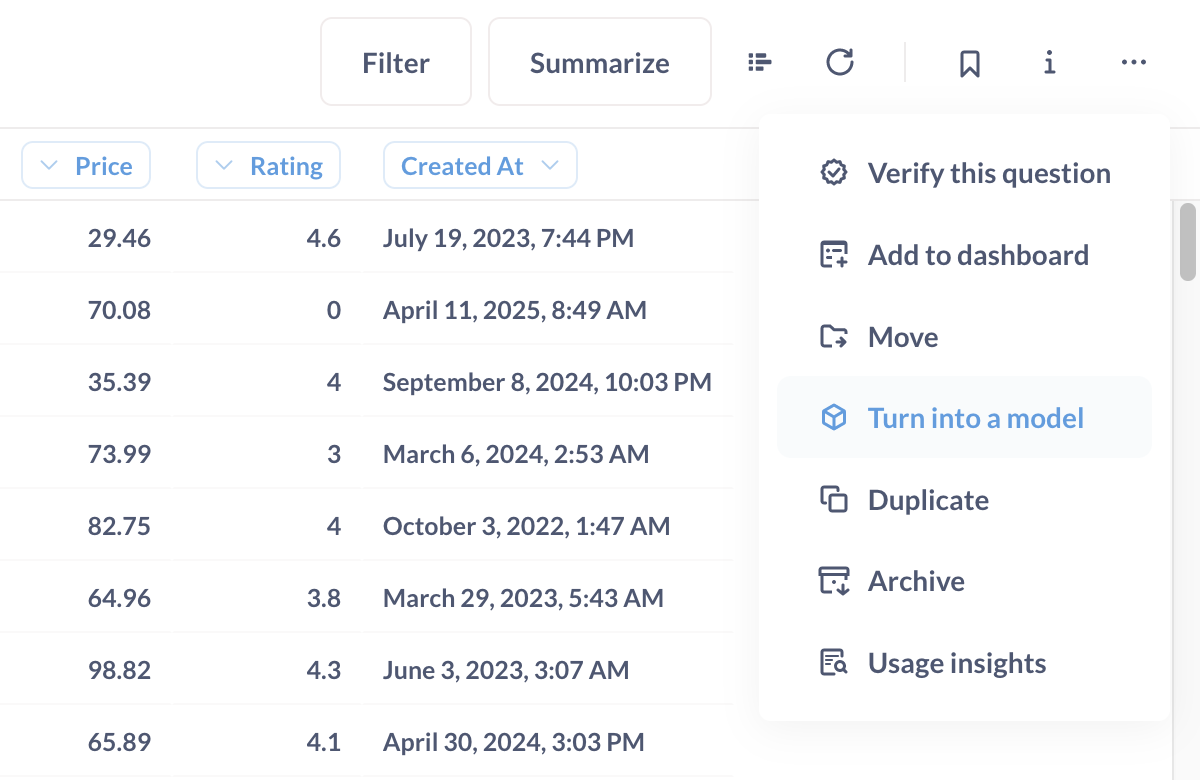The image size is (1200, 780).
Task: Open the Summarize panel
Action: [599, 63]
